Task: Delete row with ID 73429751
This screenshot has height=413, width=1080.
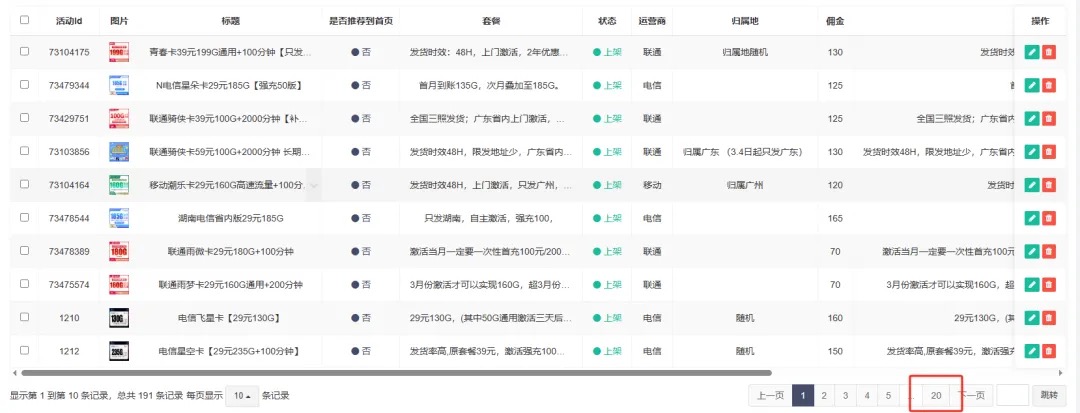Action: [x=1048, y=118]
